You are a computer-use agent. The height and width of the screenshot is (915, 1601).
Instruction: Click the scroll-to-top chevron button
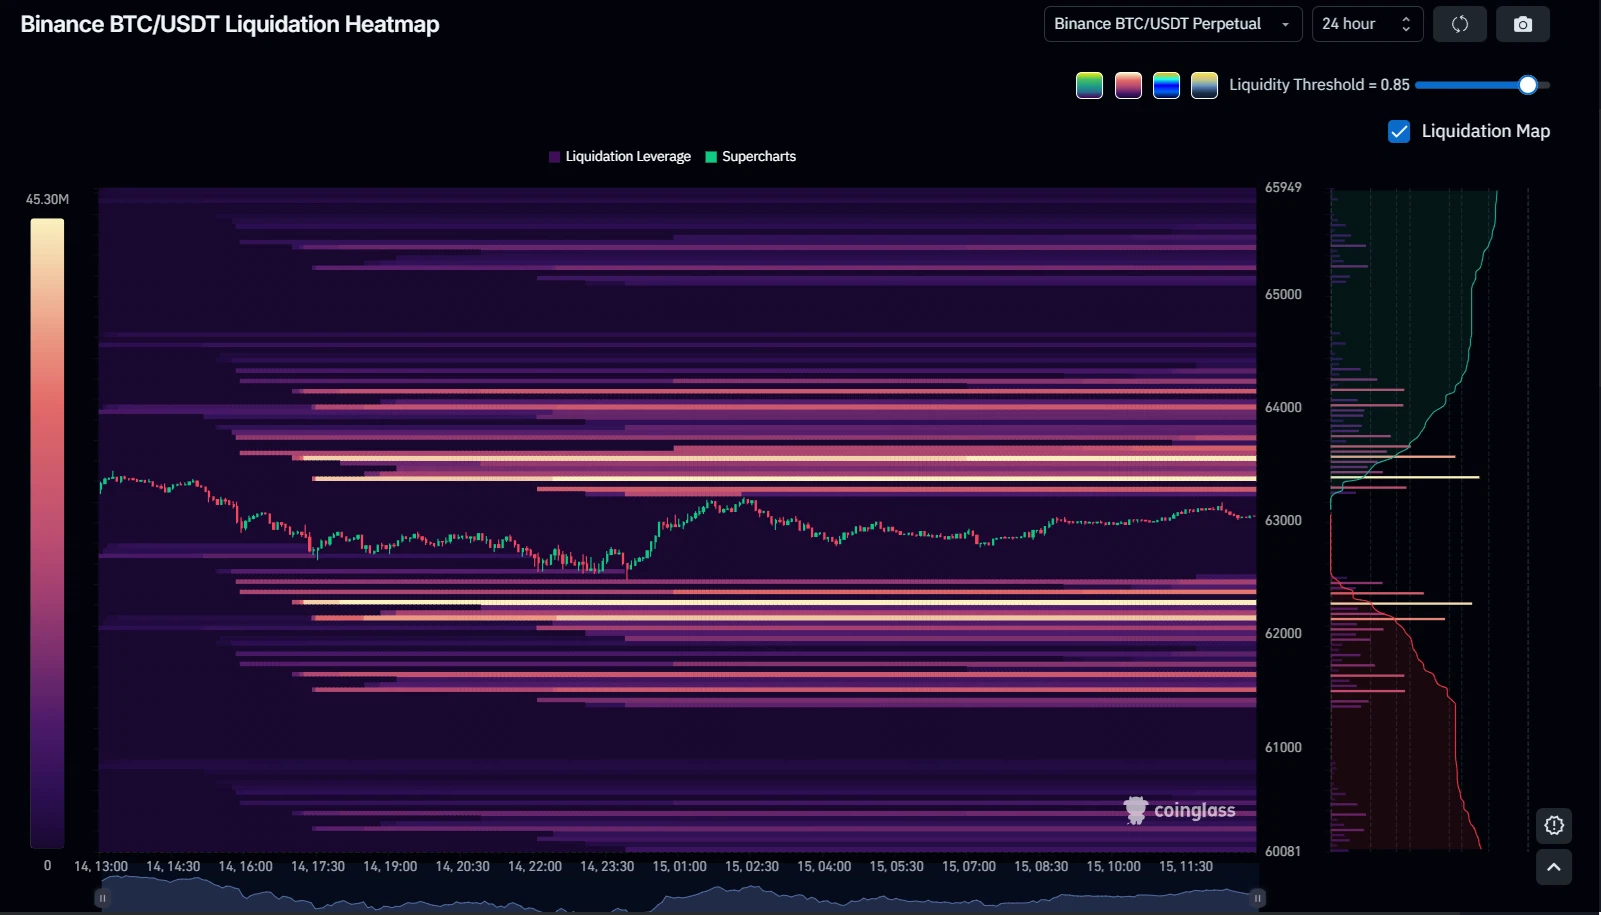pos(1554,867)
